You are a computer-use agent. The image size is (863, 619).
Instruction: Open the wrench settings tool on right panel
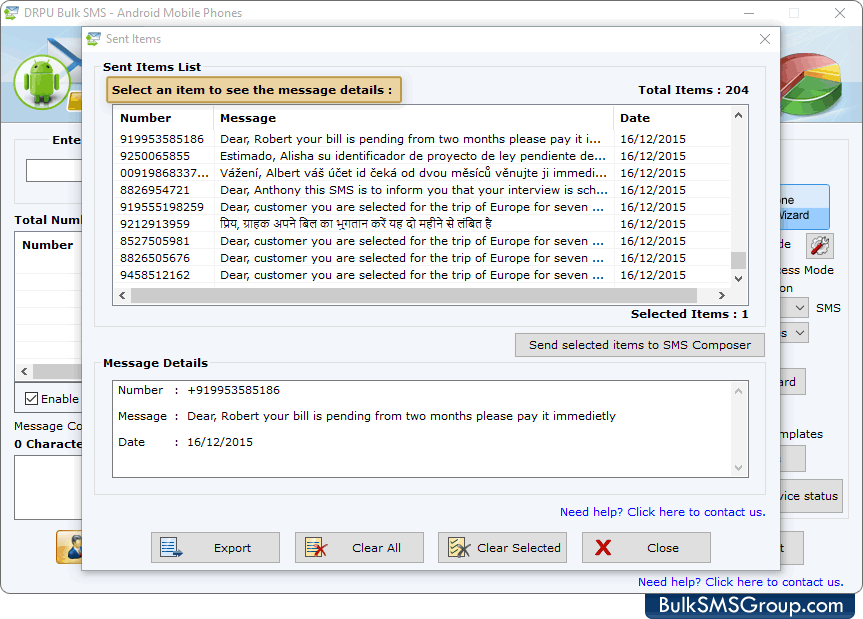pyautogui.click(x=822, y=246)
